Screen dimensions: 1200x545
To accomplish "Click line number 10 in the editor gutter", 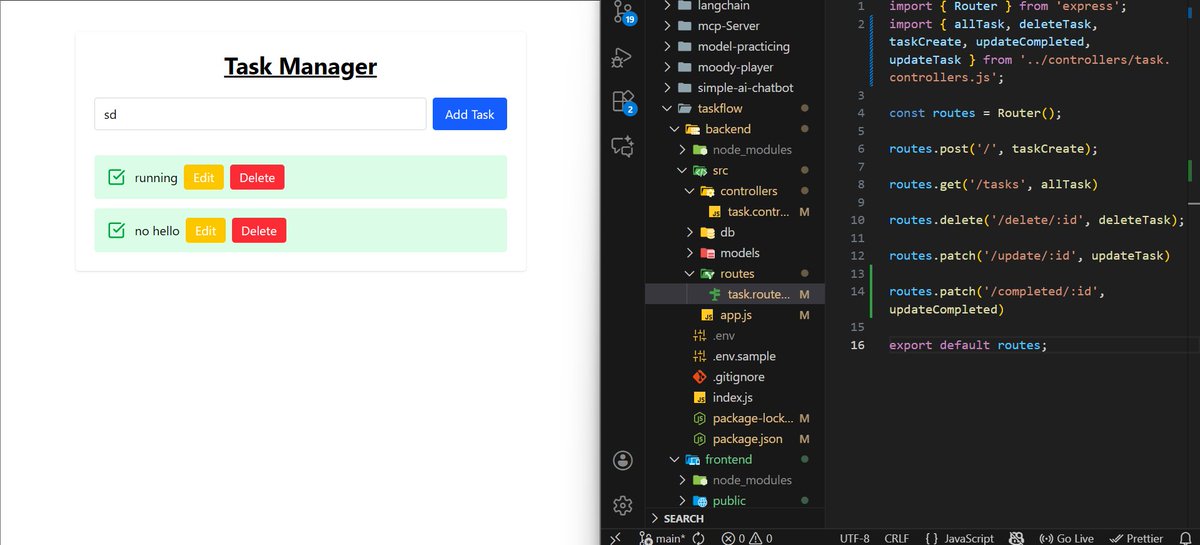I will click(858, 220).
